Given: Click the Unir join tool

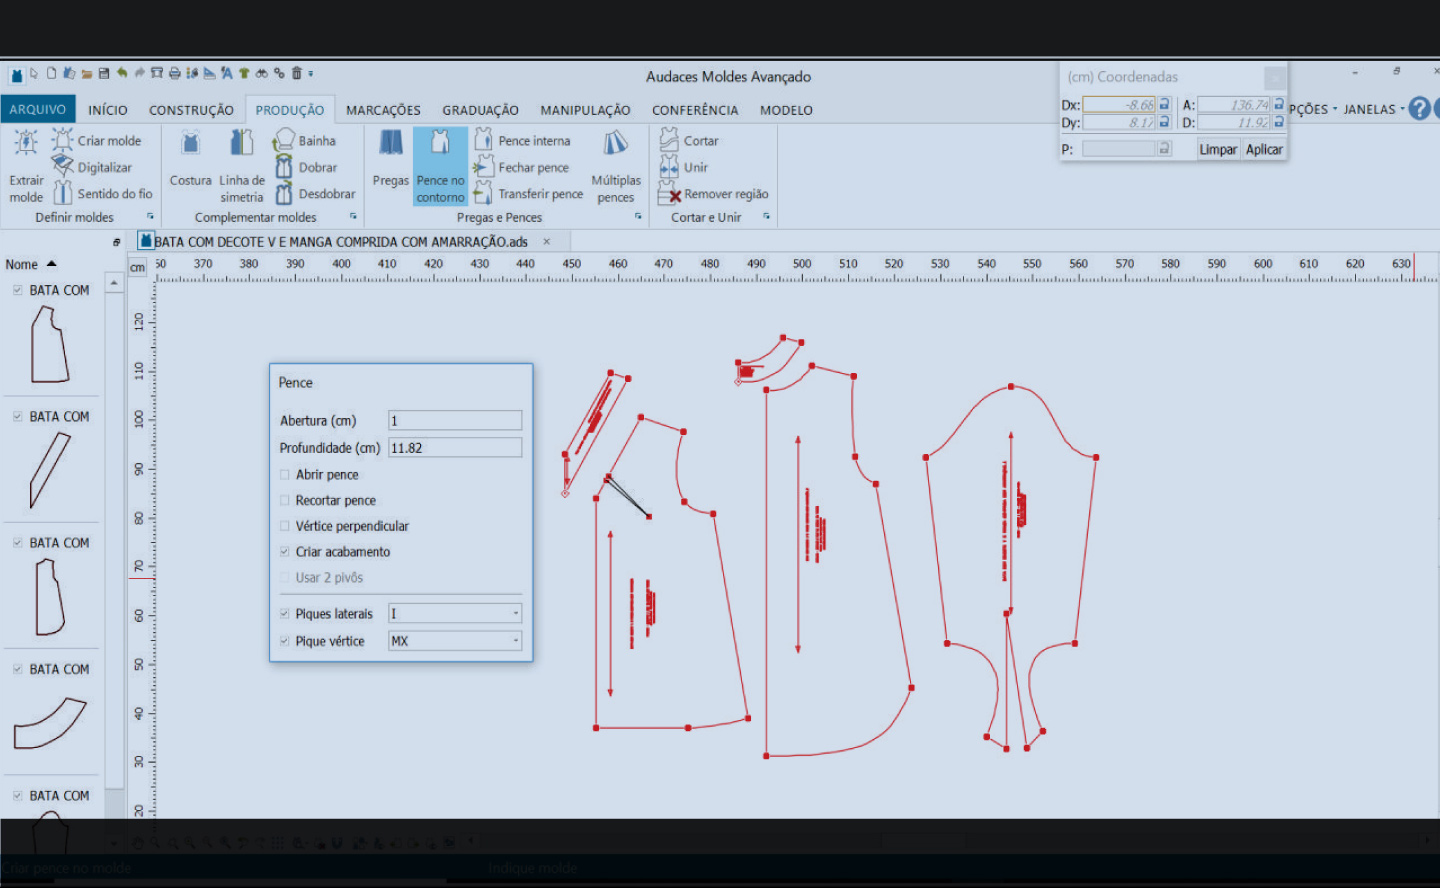Looking at the screenshot, I should pos(685,167).
